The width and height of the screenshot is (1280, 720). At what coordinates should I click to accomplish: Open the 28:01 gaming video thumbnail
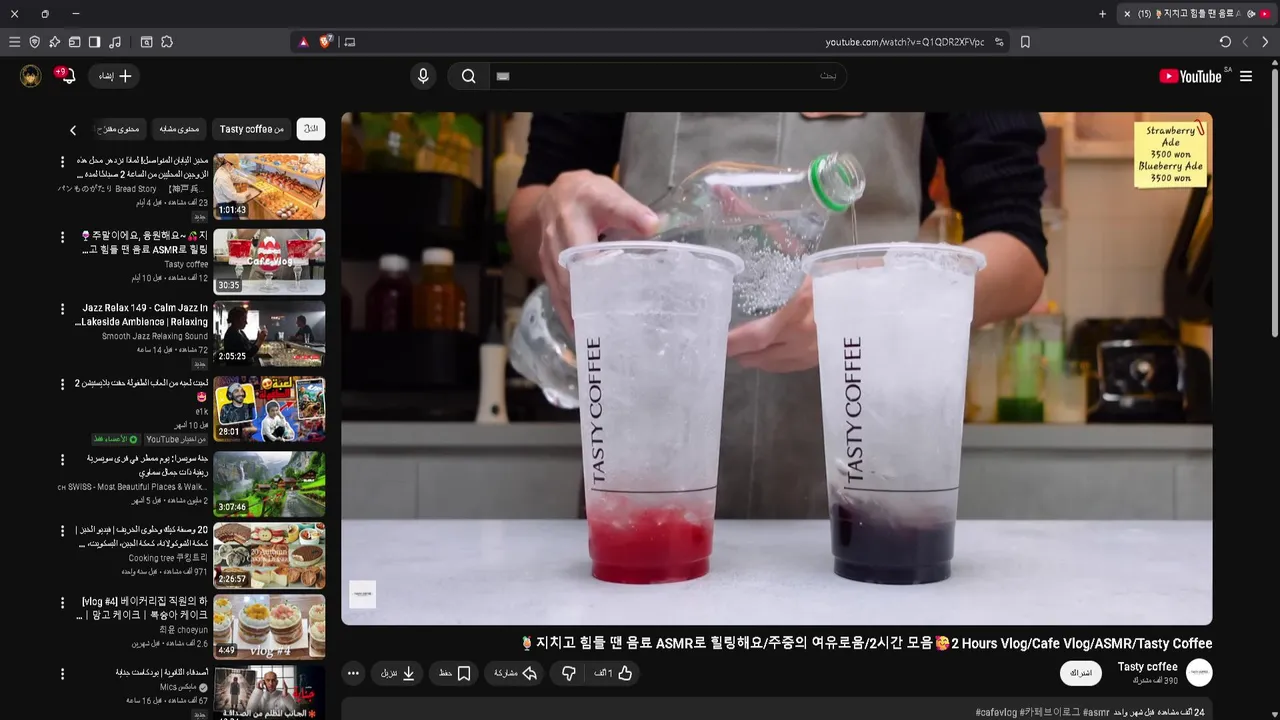pyautogui.click(x=269, y=408)
